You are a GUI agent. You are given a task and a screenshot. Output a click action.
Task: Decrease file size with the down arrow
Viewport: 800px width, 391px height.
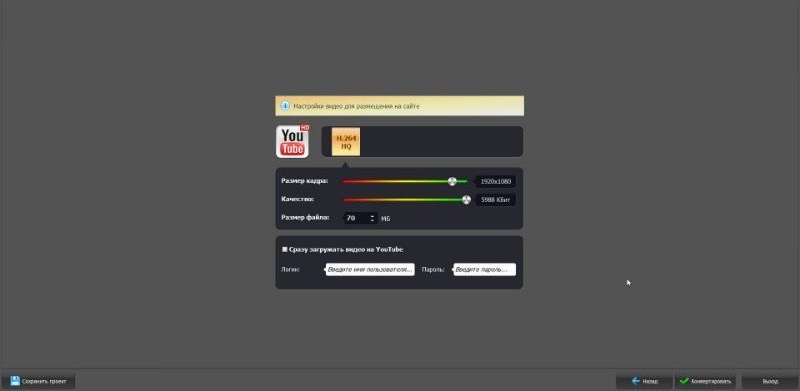pyautogui.click(x=372, y=221)
